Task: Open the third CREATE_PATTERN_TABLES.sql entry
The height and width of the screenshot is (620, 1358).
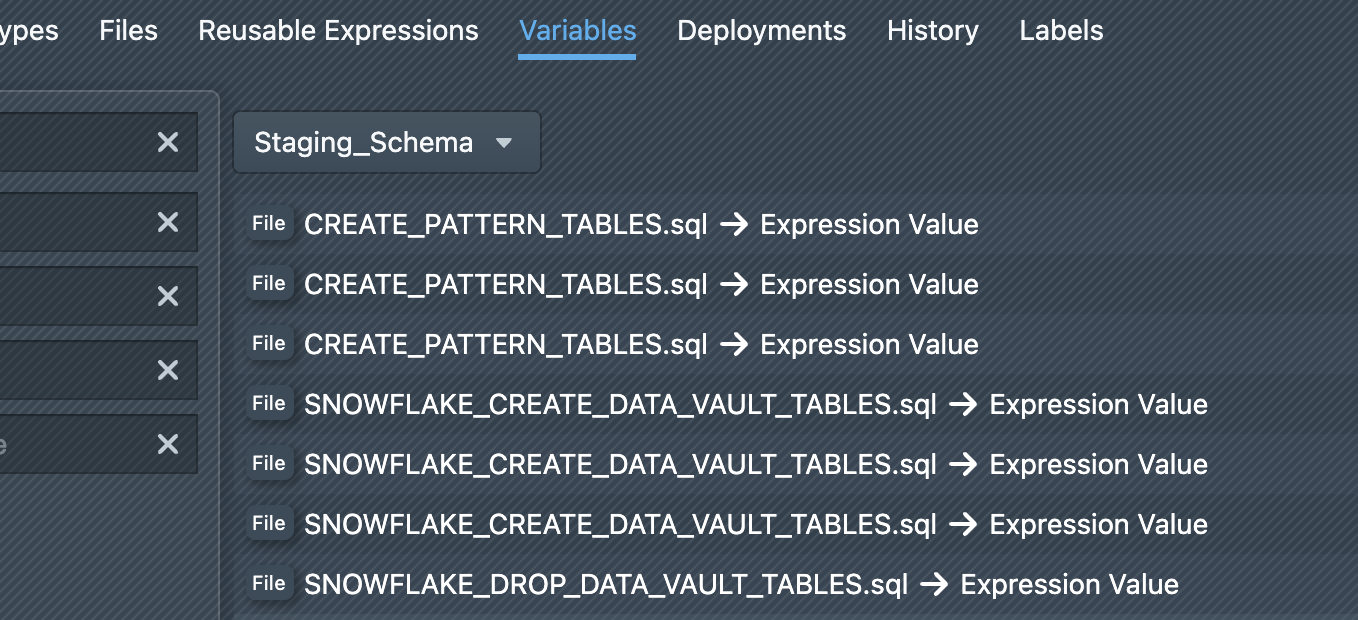Action: 505,345
